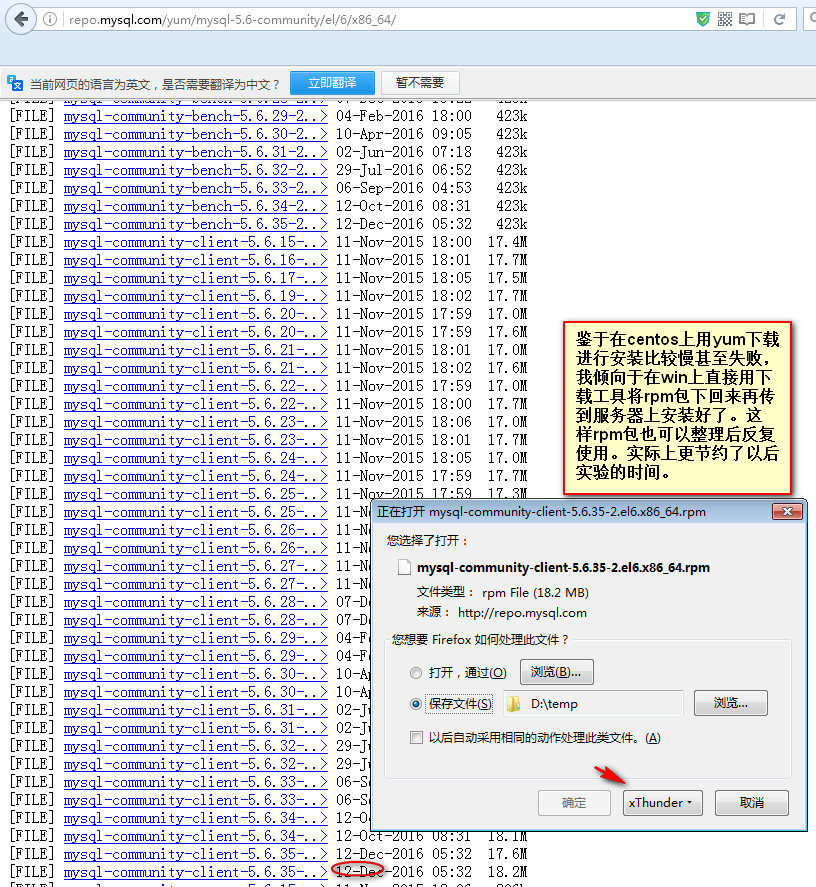Open the 17.6M mysql-community-client-5.6.20 link
Screen dimensions: 816x887
(x=195, y=332)
